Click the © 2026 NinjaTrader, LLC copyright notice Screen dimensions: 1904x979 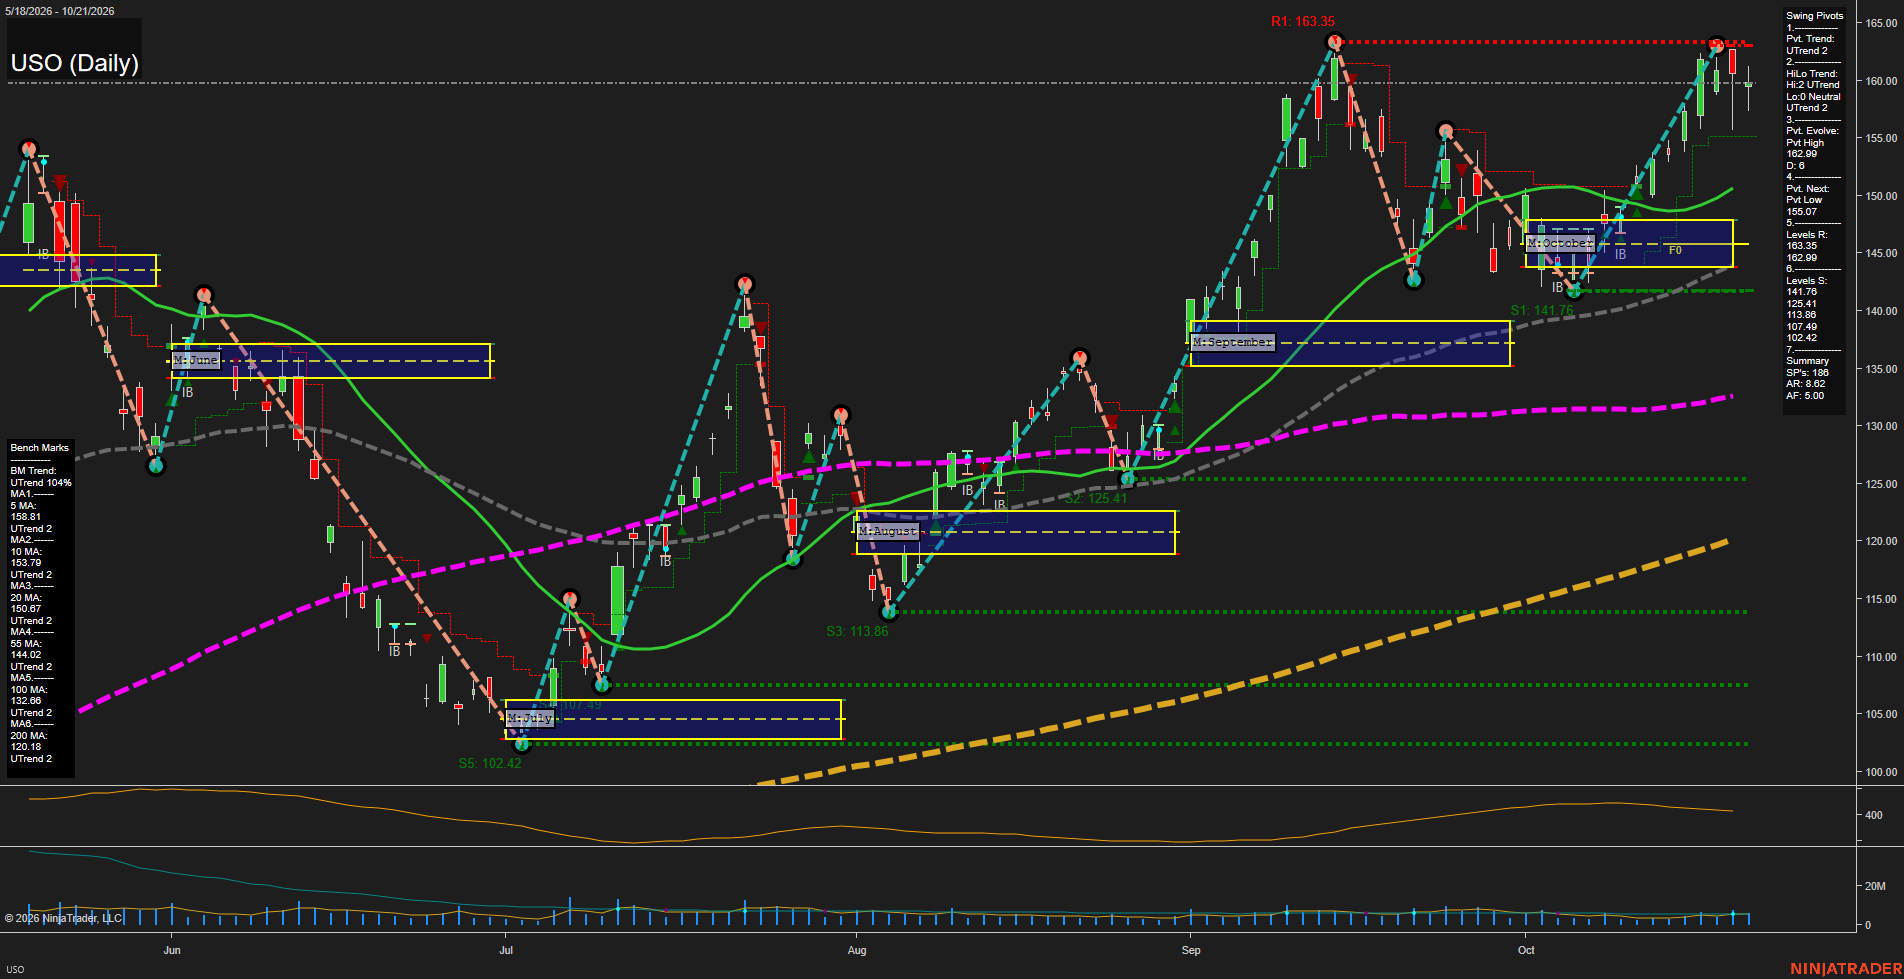point(63,918)
